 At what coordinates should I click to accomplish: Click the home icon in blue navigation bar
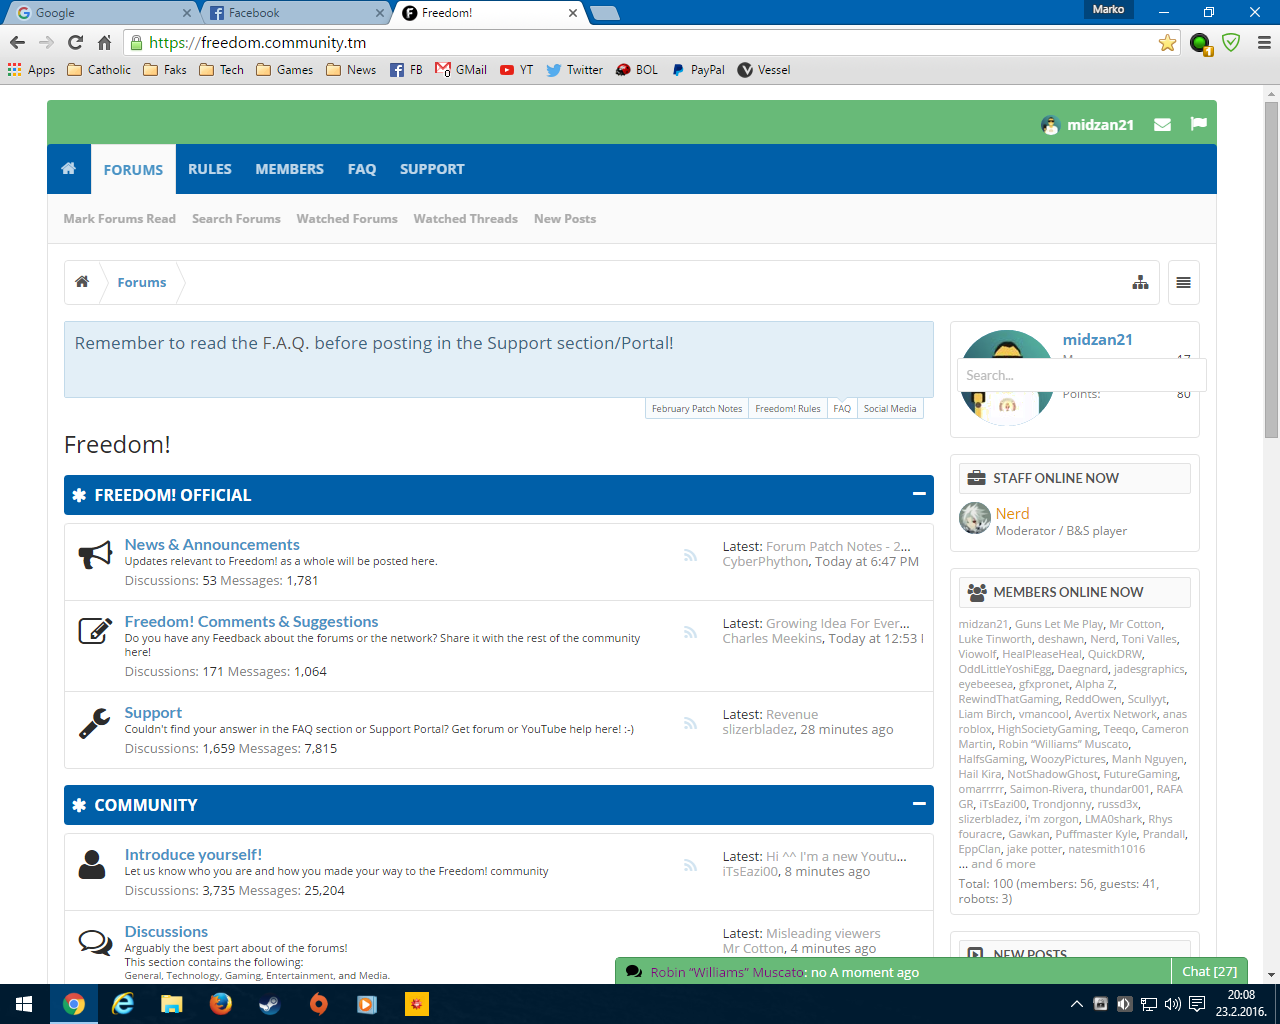coord(69,169)
